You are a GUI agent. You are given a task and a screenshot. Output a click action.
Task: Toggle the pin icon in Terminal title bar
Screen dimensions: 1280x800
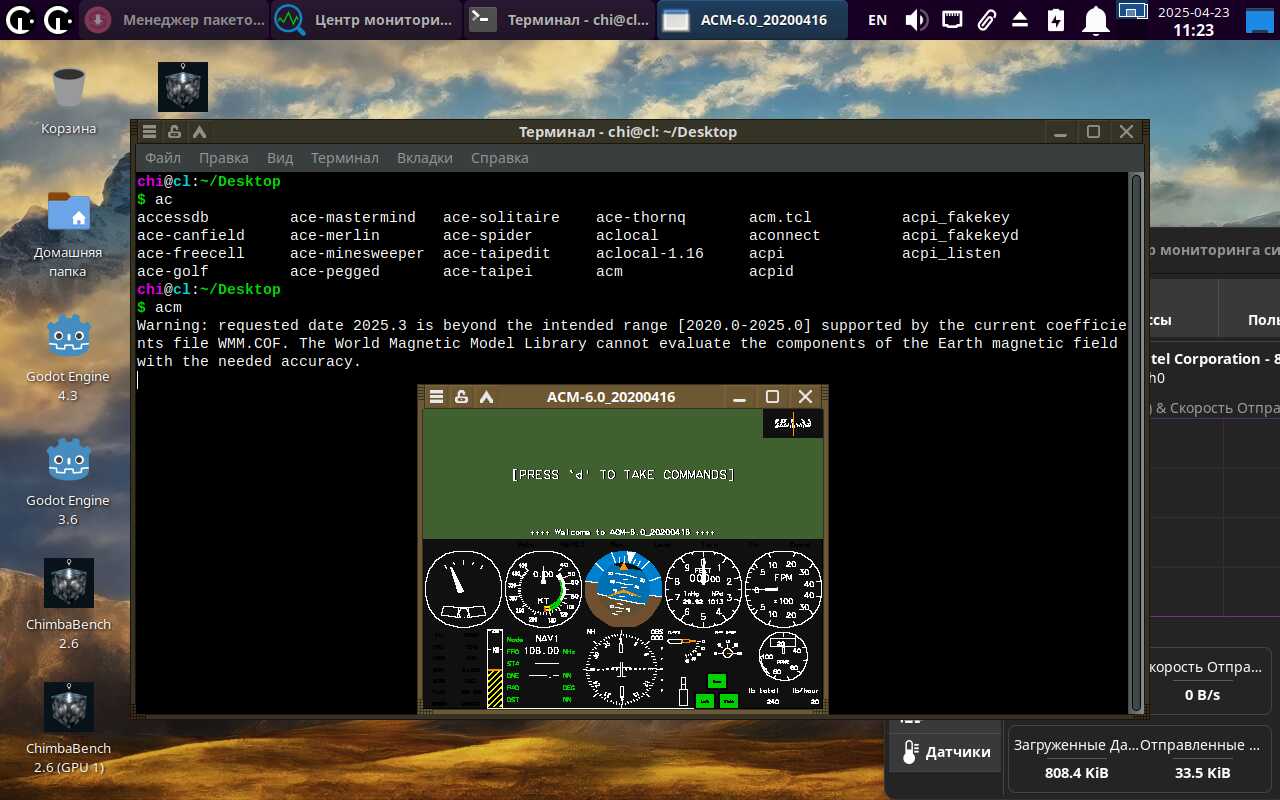click(174, 132)
